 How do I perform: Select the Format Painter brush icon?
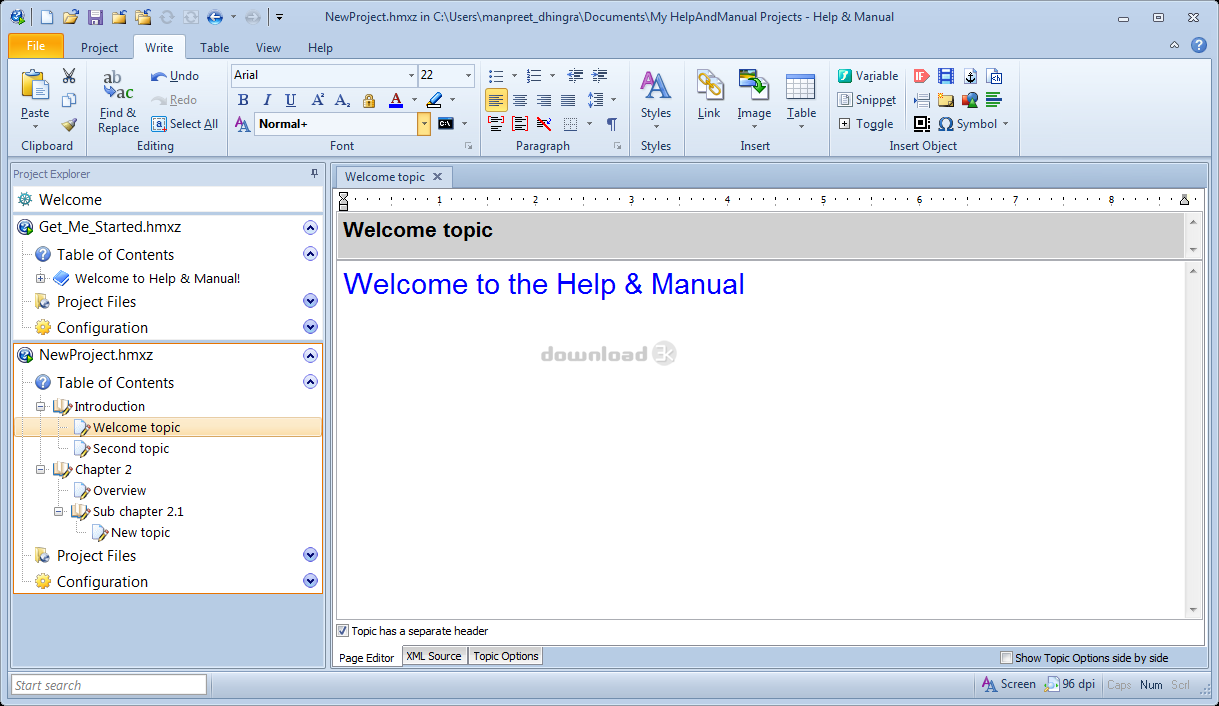(69, 124)
